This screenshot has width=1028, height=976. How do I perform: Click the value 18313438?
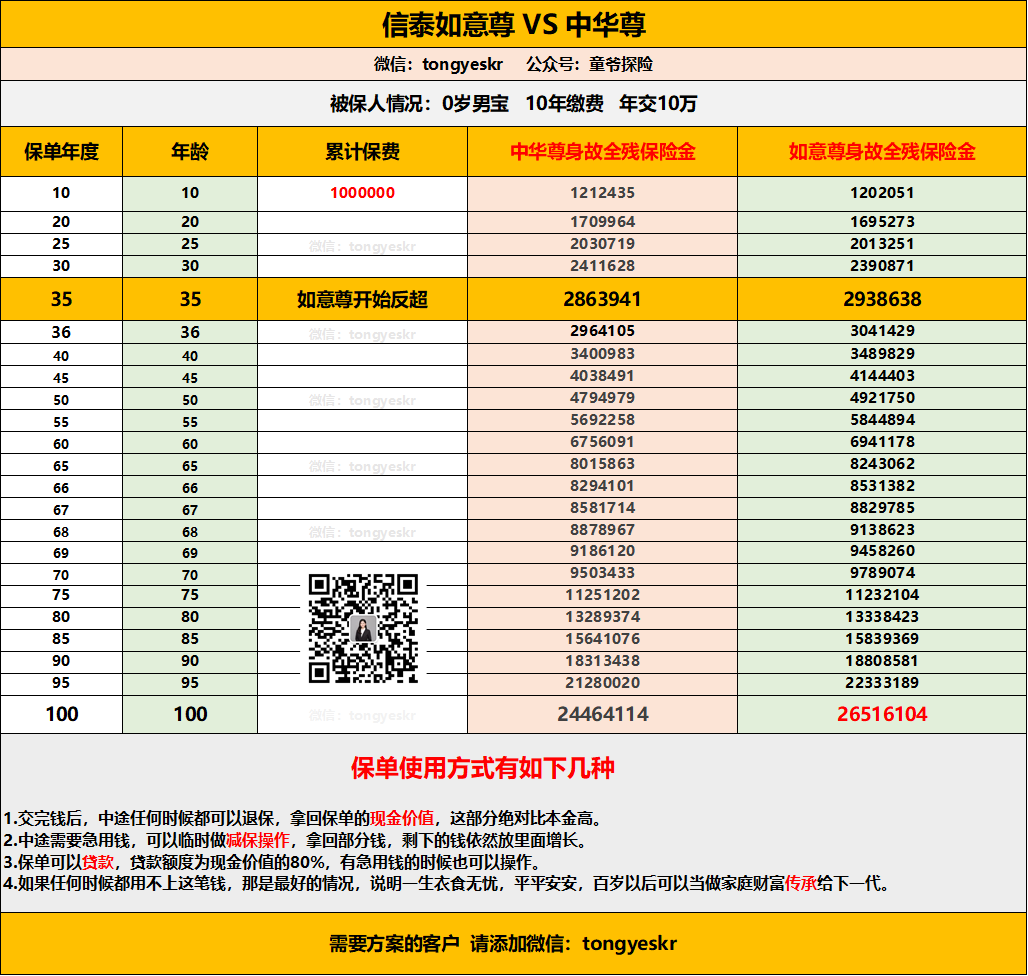[x=603, y=661]
